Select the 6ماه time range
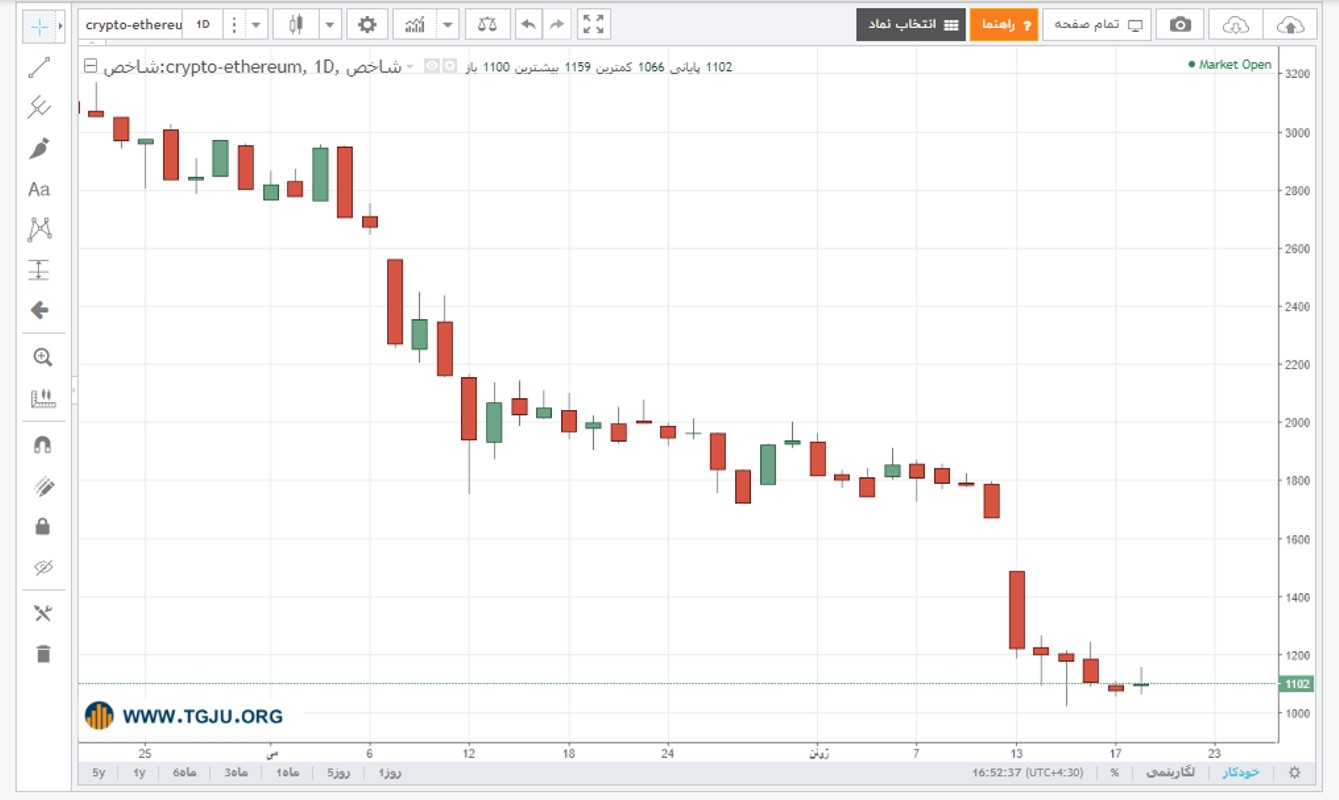1339x800 pixels. tap(184, 772)
